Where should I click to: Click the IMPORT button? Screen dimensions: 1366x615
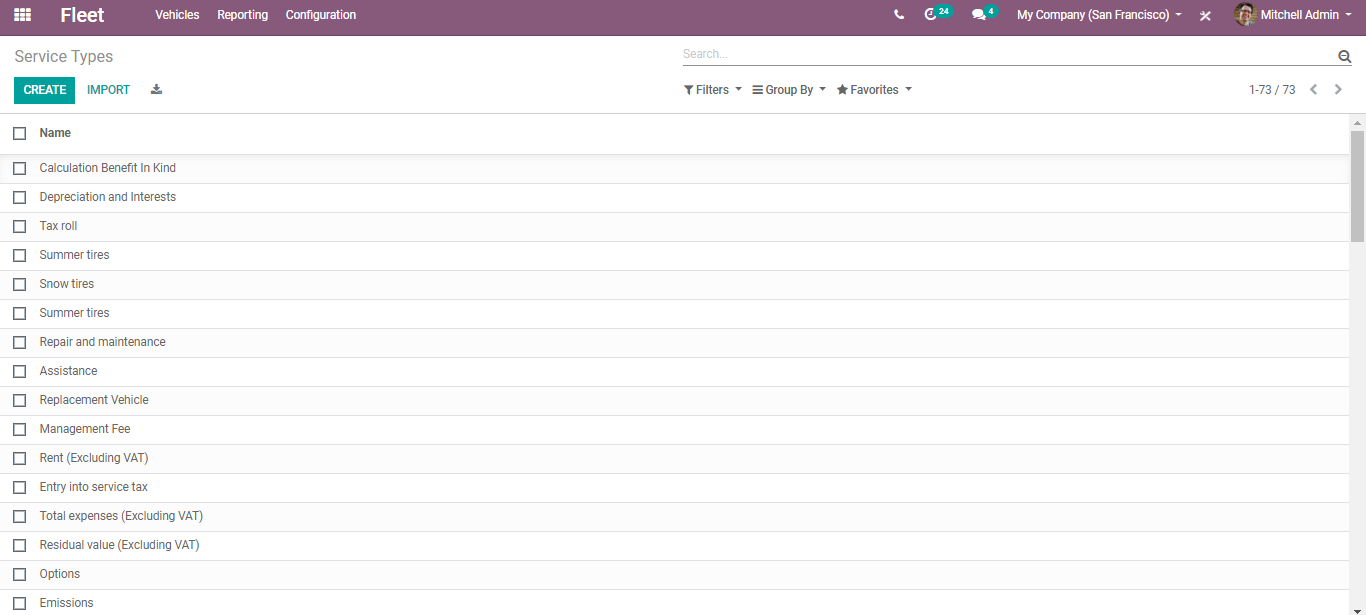tap(108, 90)
